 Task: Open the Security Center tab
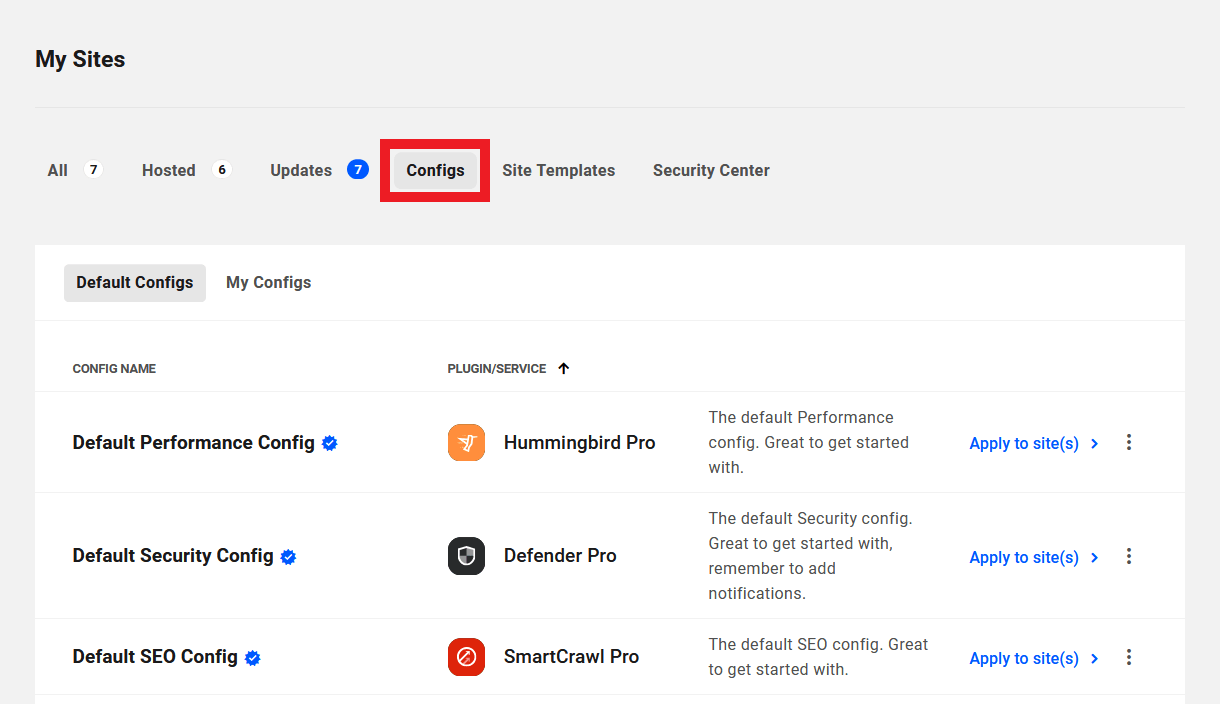click(711, 170)
